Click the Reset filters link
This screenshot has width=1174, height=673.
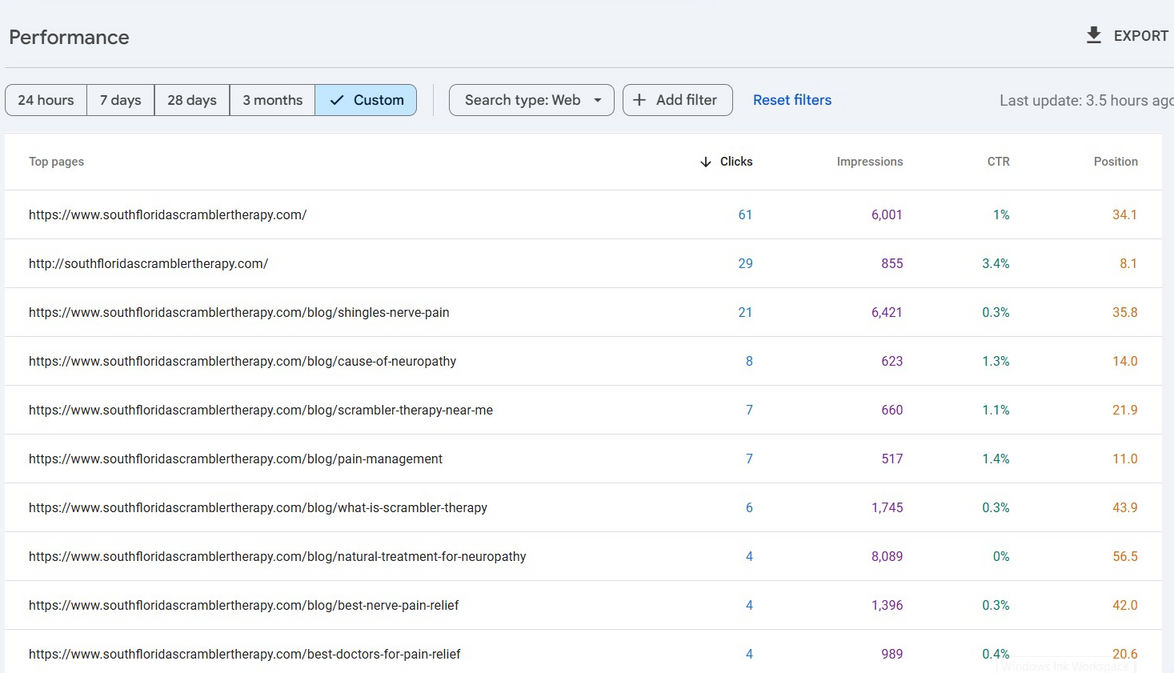(x=792, y=100)
